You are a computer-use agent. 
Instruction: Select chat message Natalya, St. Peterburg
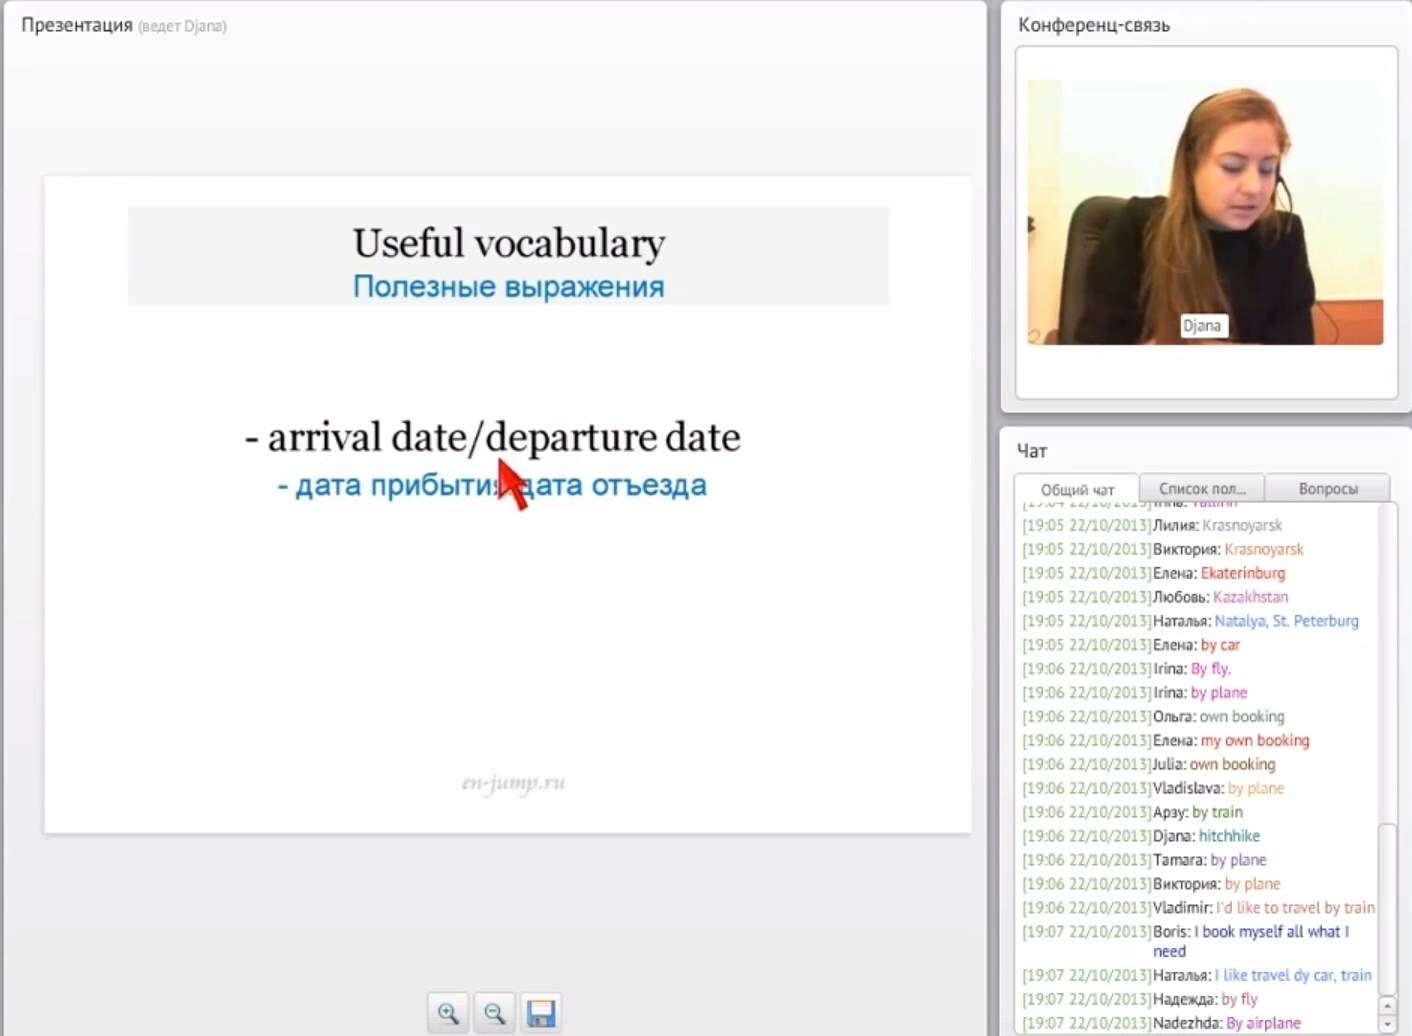[x=1191, y=621]
